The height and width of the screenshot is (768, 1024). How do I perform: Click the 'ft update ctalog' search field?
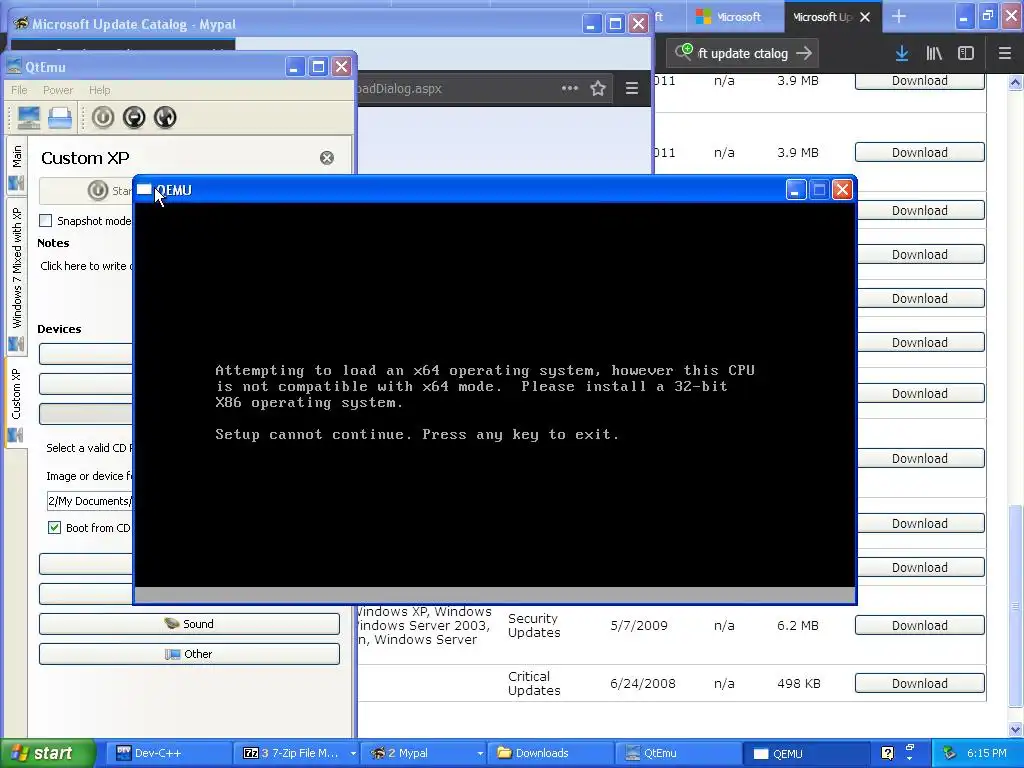[743, 54]
